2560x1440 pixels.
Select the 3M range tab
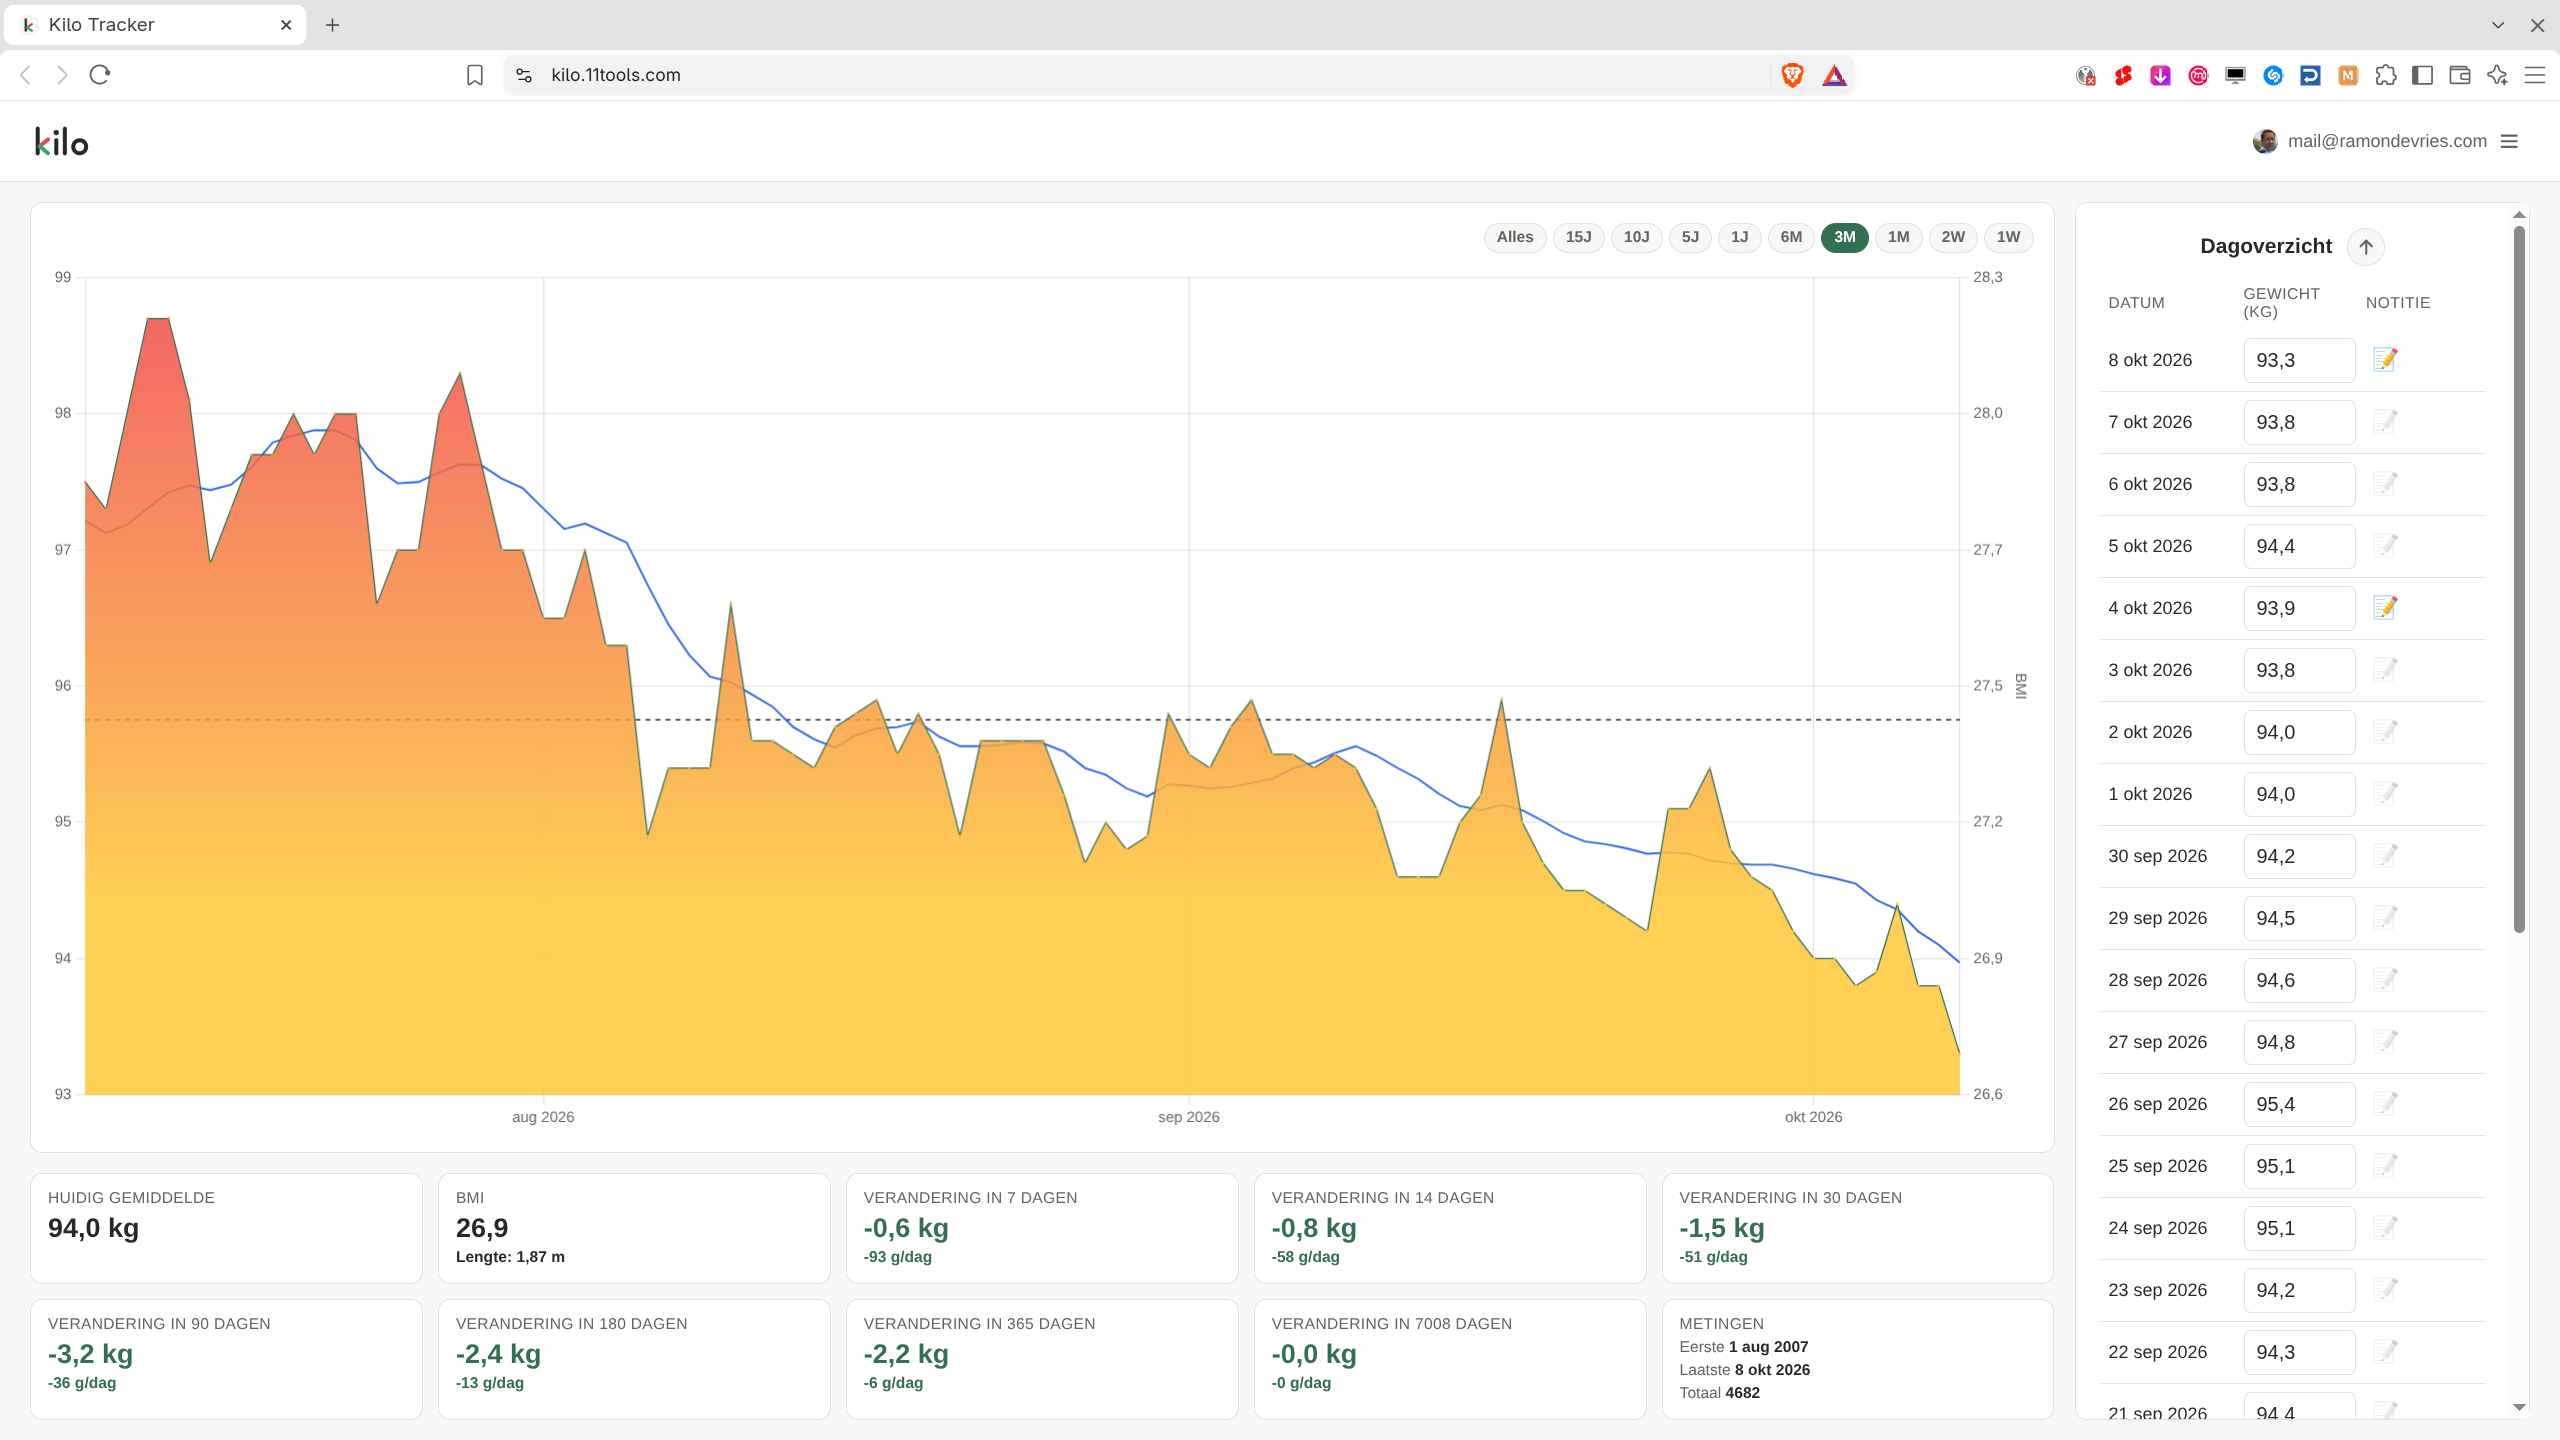1845,237
